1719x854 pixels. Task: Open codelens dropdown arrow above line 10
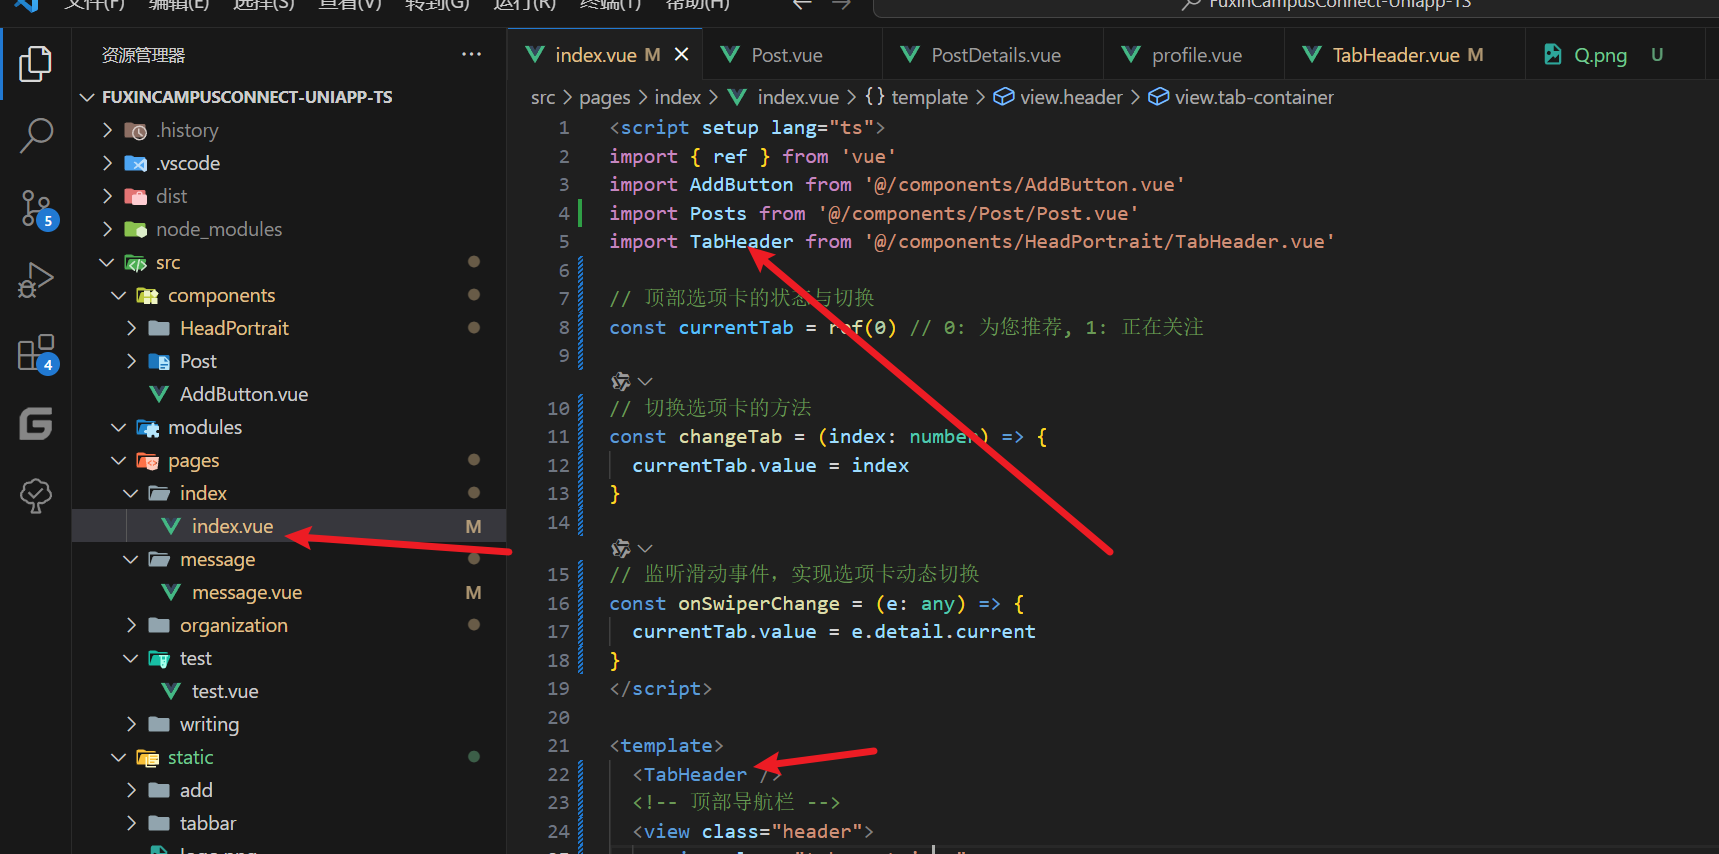tap(645, 381)
